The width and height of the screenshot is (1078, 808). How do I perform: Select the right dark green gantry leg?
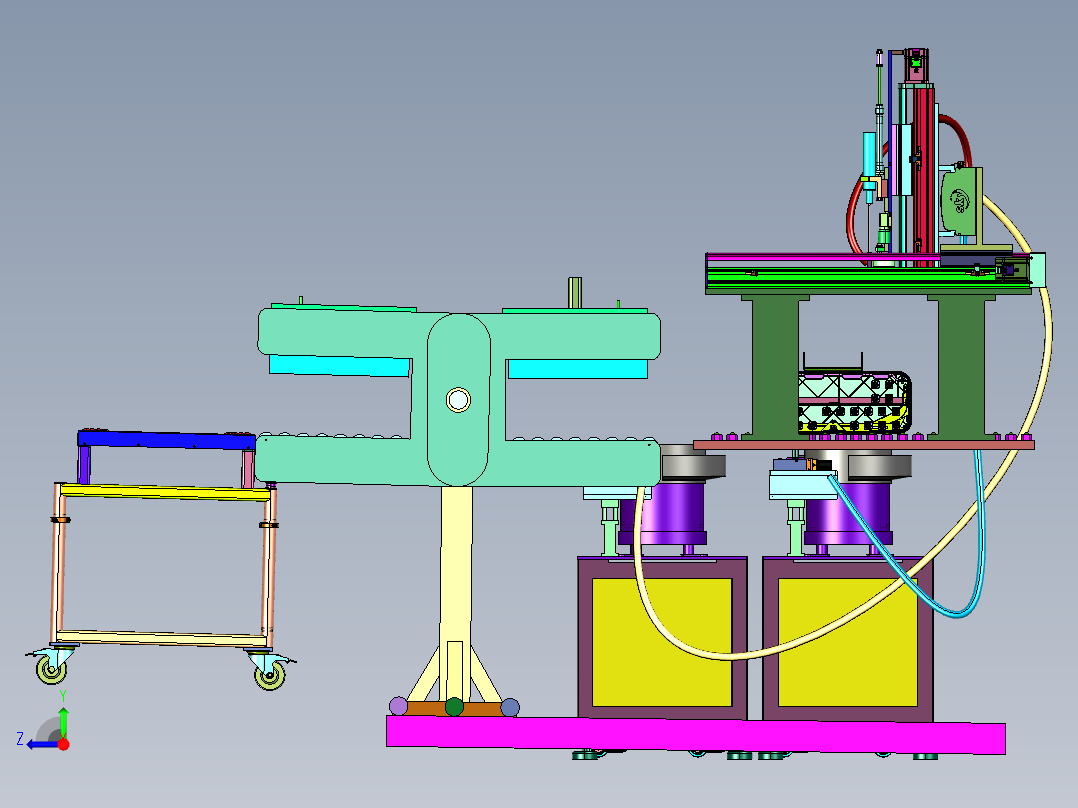tap(961, 367)
